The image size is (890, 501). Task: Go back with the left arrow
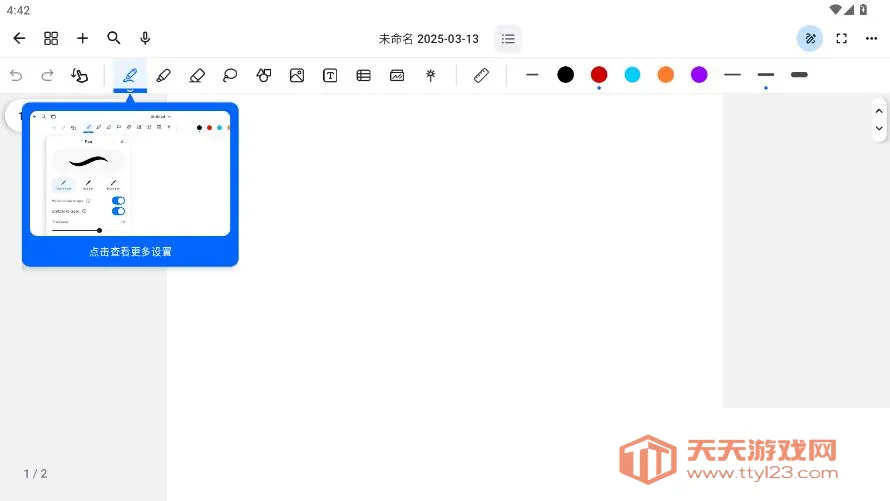click(19, 38)
